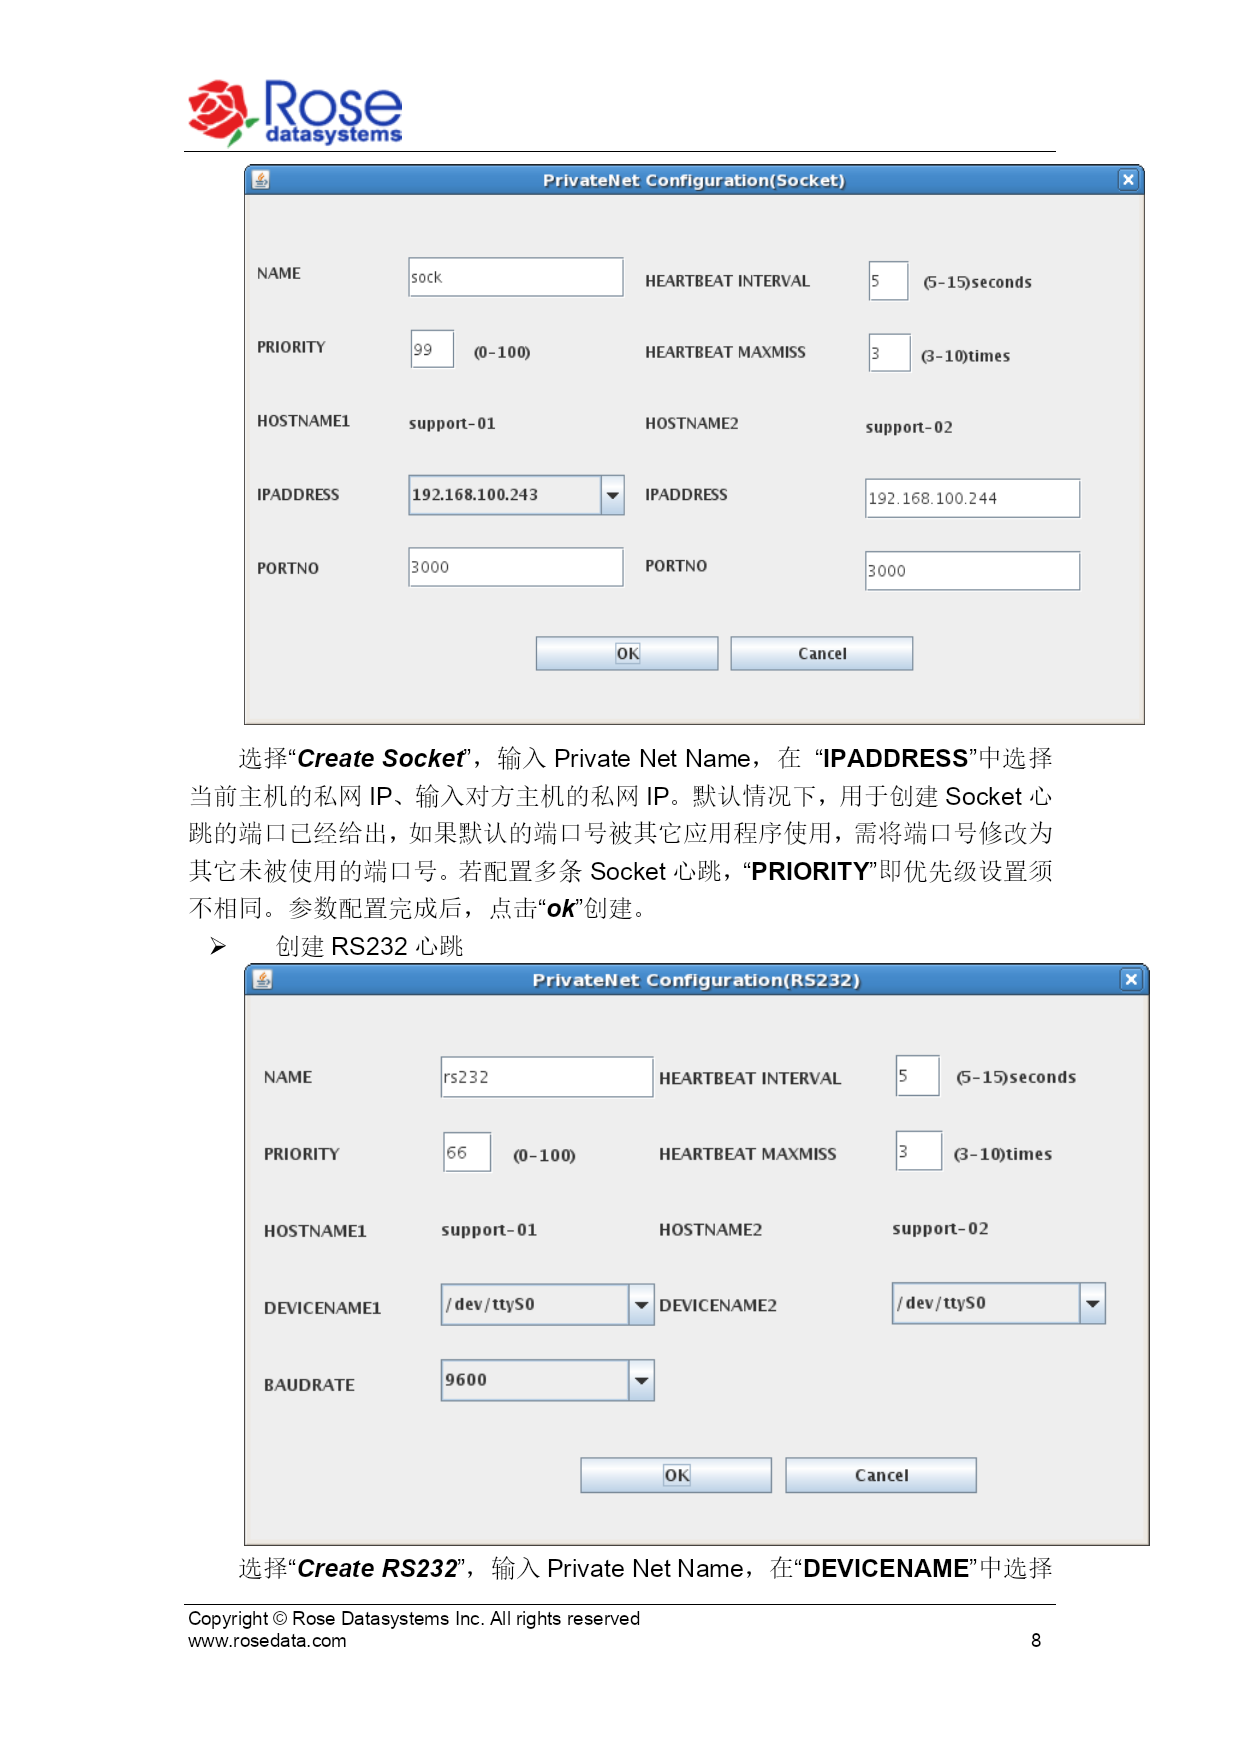This screenshot has width=1241, height=1754.
Task: Click the support-02 hostname in Socket dialog
Action: pos(909,428)
